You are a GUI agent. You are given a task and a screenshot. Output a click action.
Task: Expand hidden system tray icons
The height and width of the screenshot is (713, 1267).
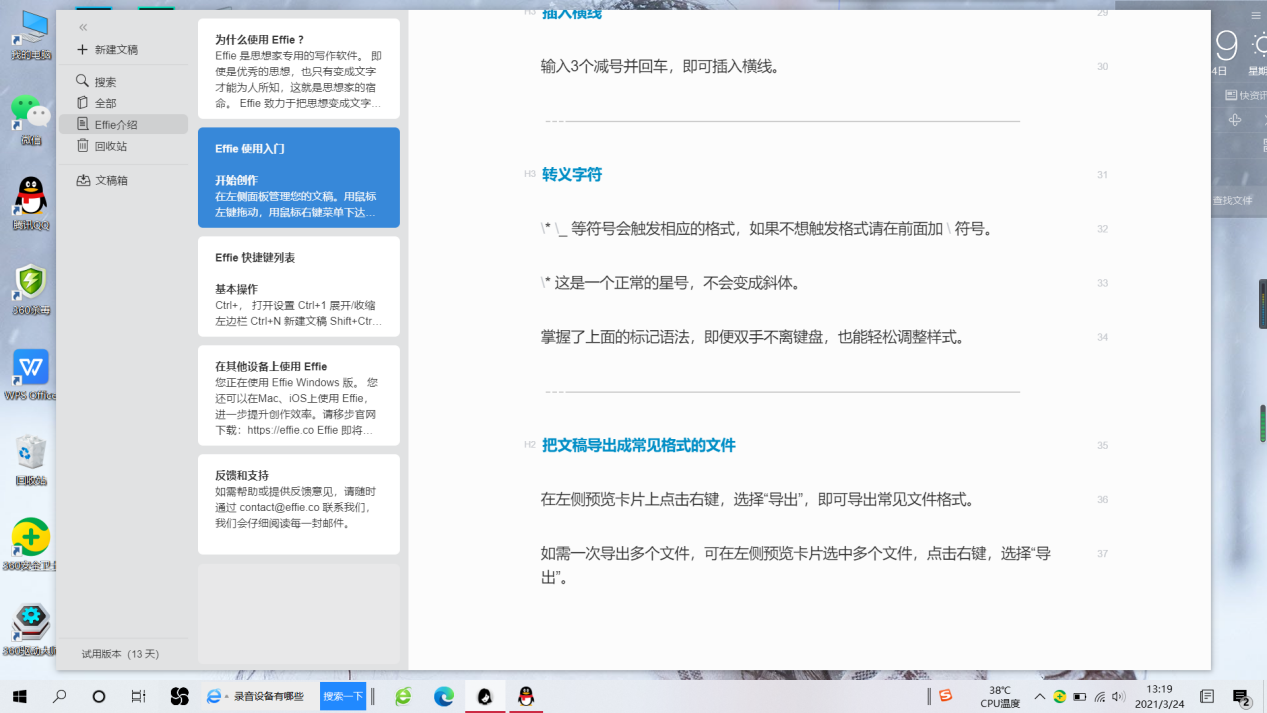[x=1039, y=697]
